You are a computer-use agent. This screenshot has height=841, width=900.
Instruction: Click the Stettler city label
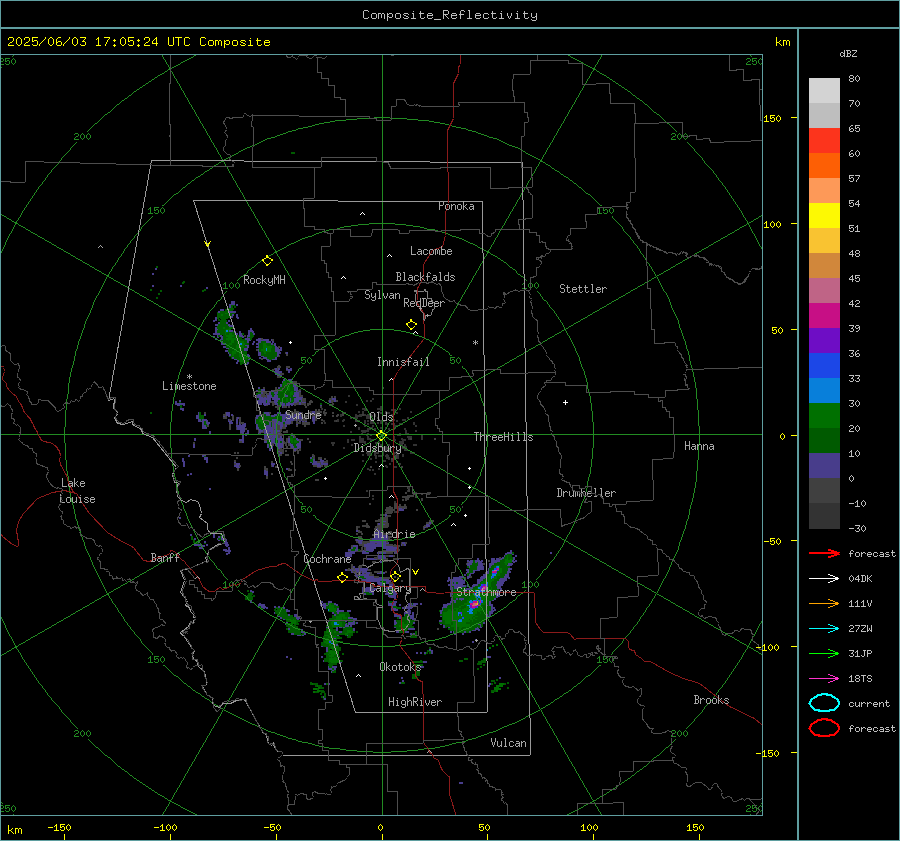583,289
